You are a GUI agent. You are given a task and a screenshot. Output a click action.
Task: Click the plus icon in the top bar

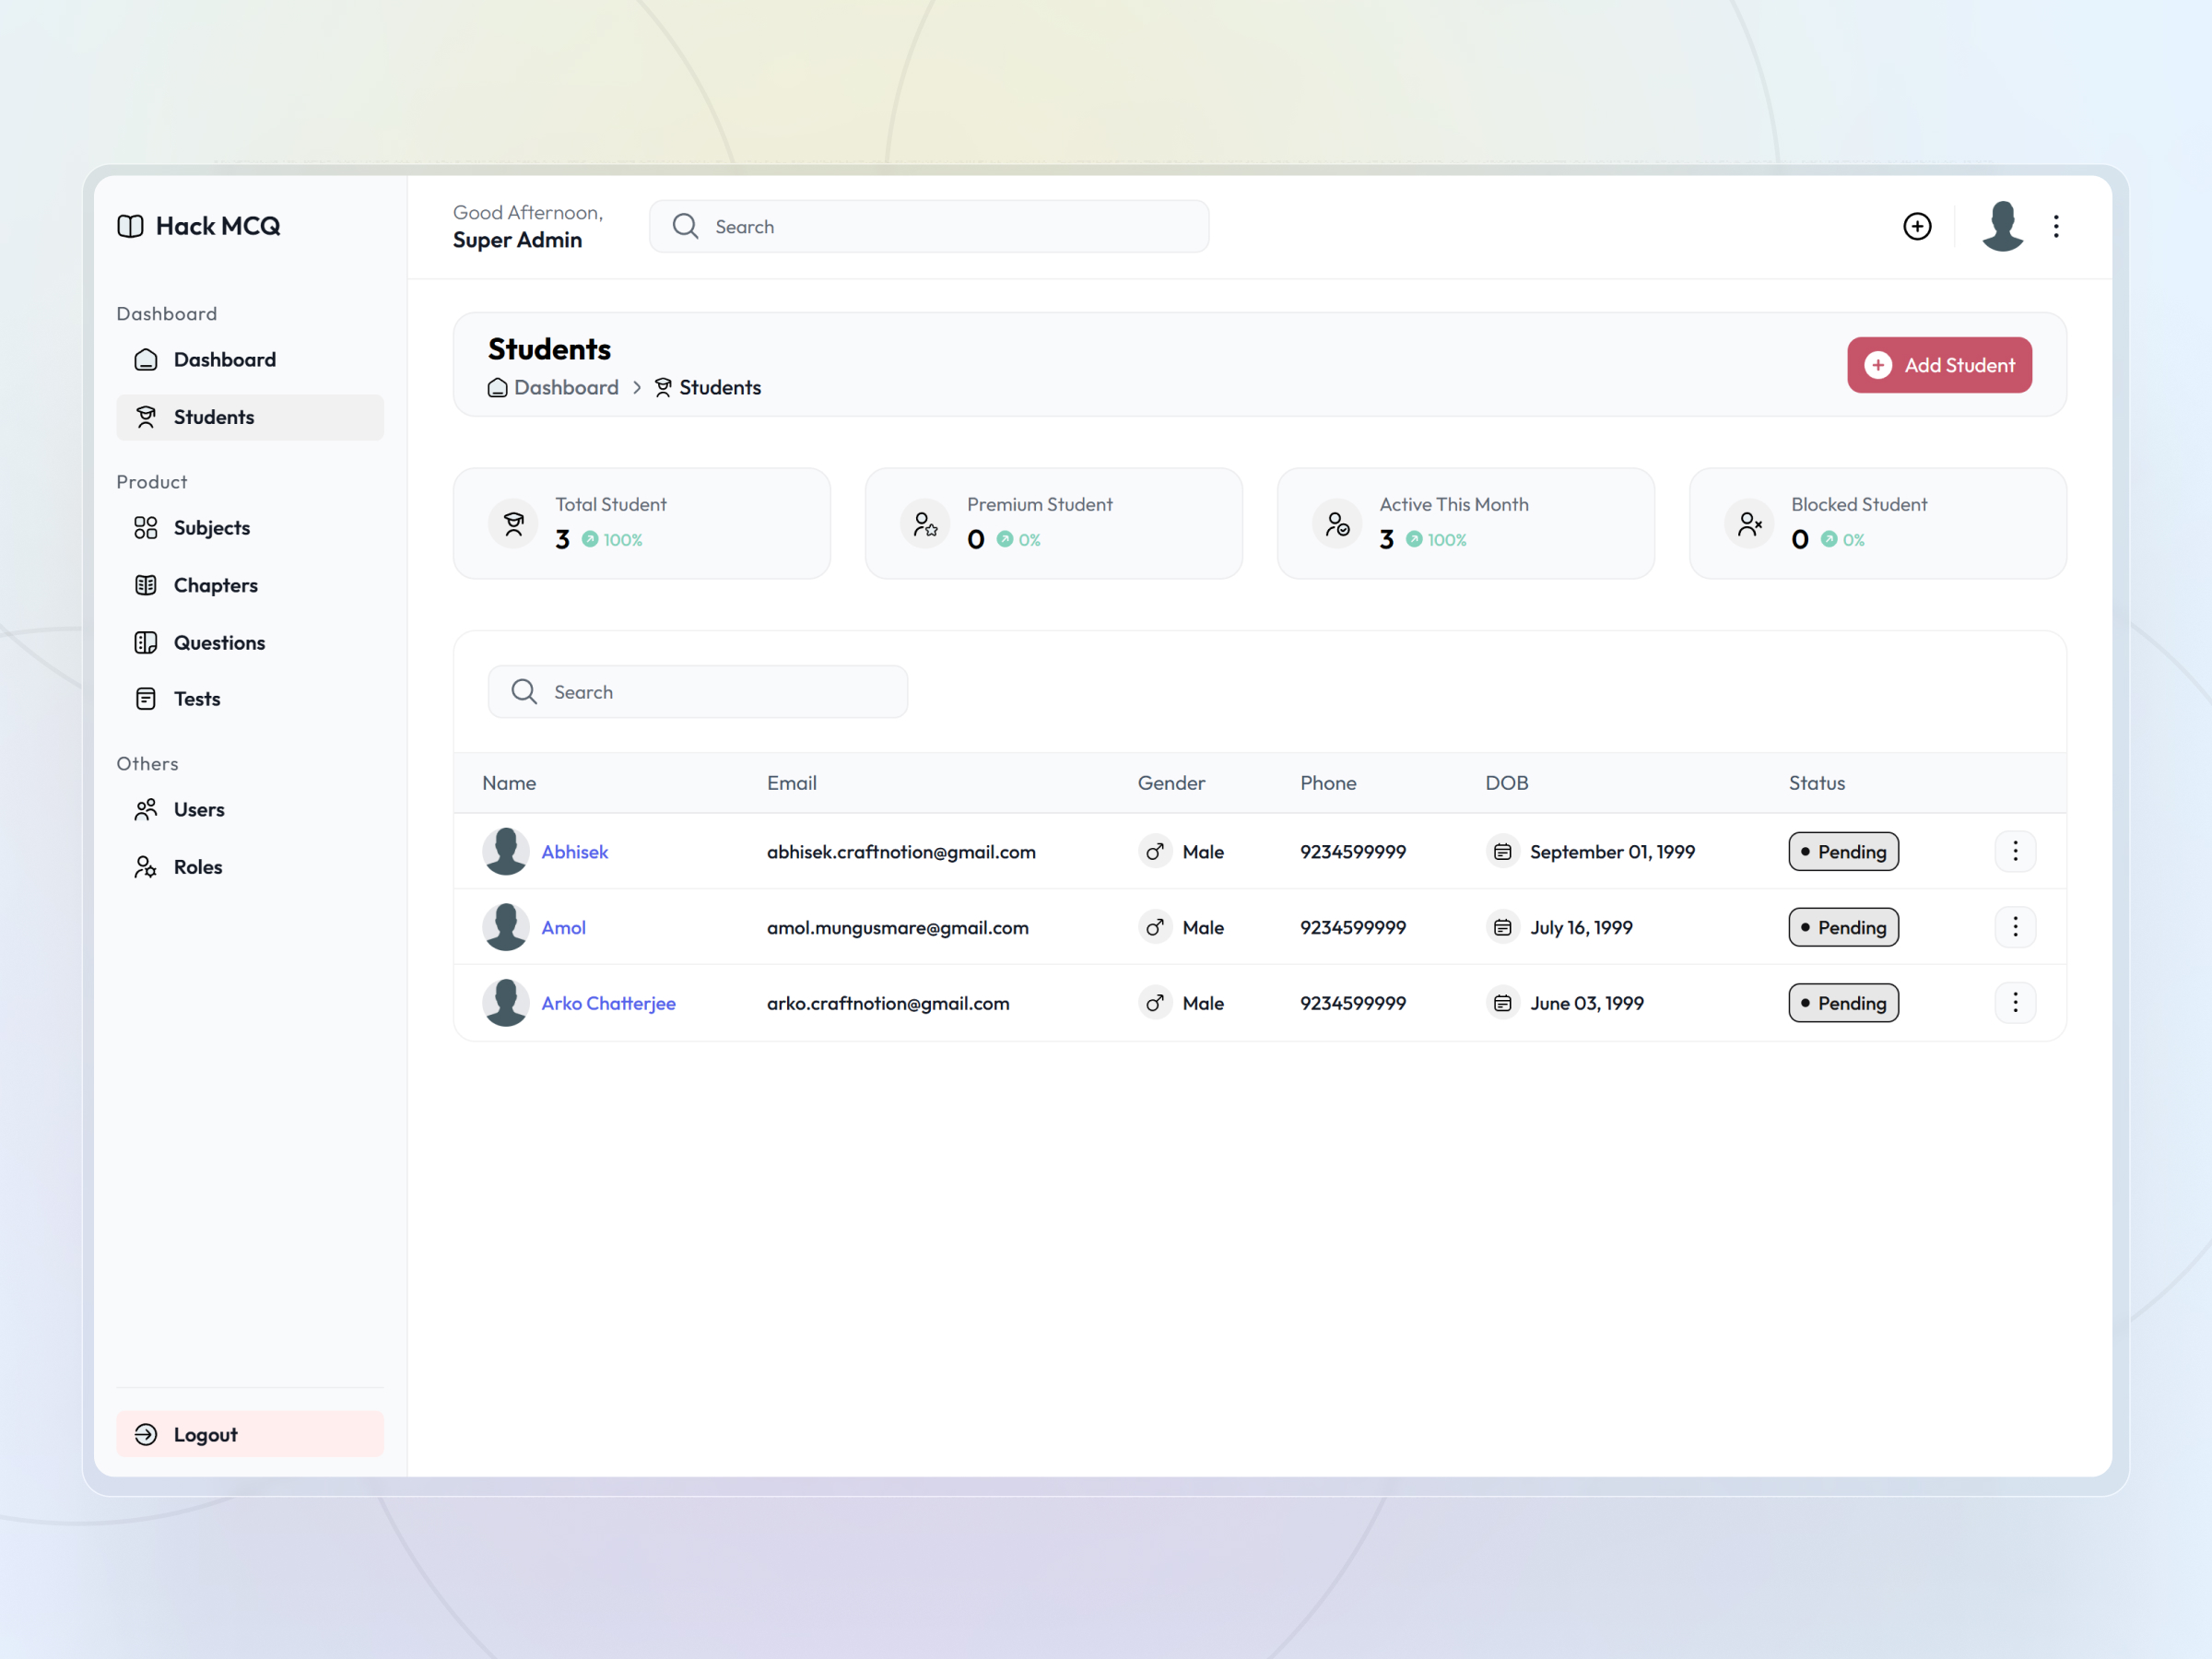(1917, 226)
